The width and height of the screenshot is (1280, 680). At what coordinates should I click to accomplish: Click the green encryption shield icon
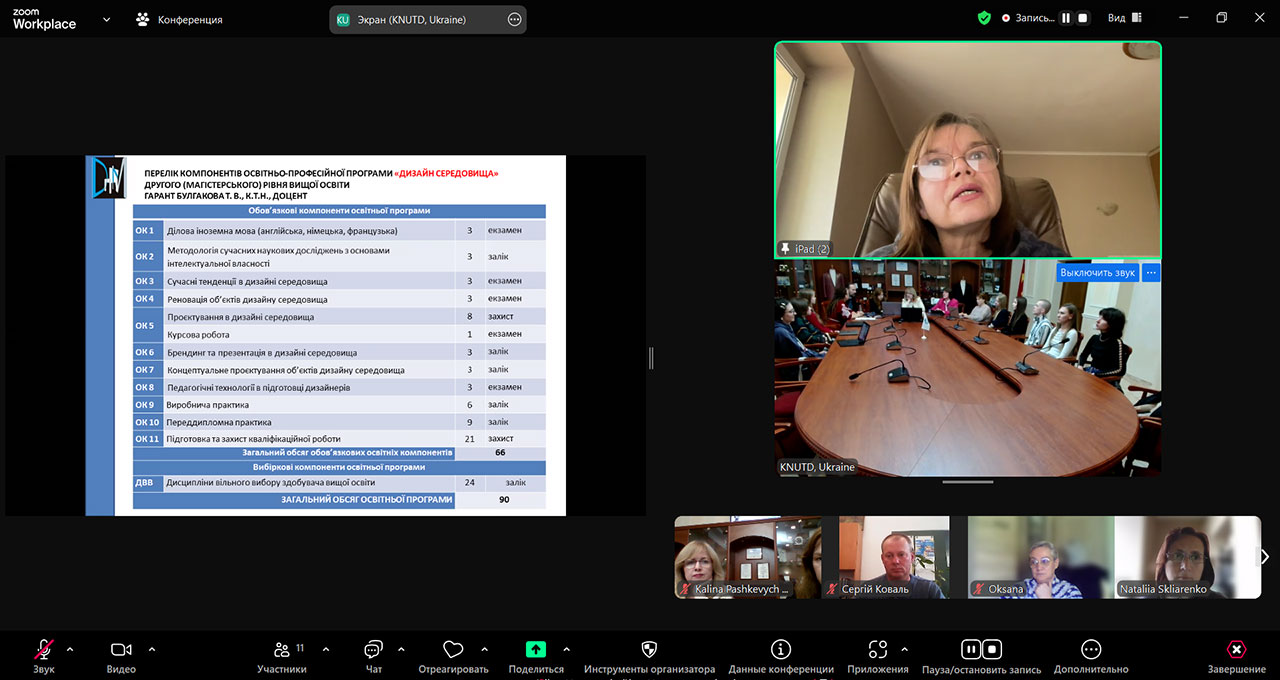tap(984, 18)
